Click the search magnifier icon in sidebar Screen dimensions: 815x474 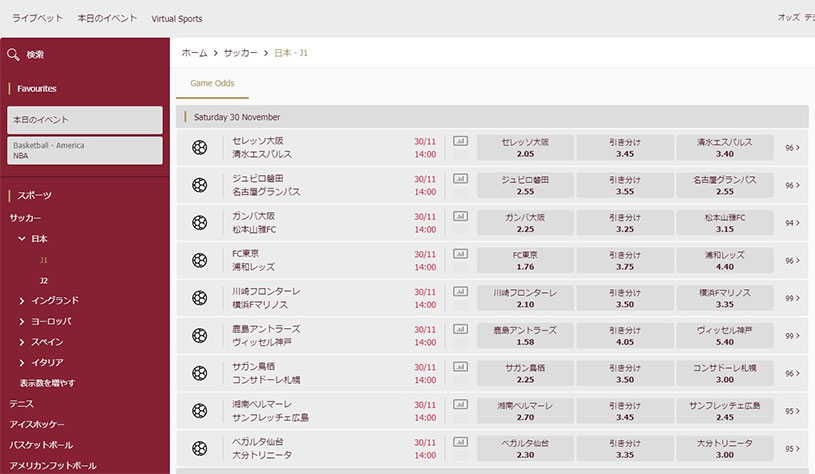pyautogui.click(x=13, y=54)
